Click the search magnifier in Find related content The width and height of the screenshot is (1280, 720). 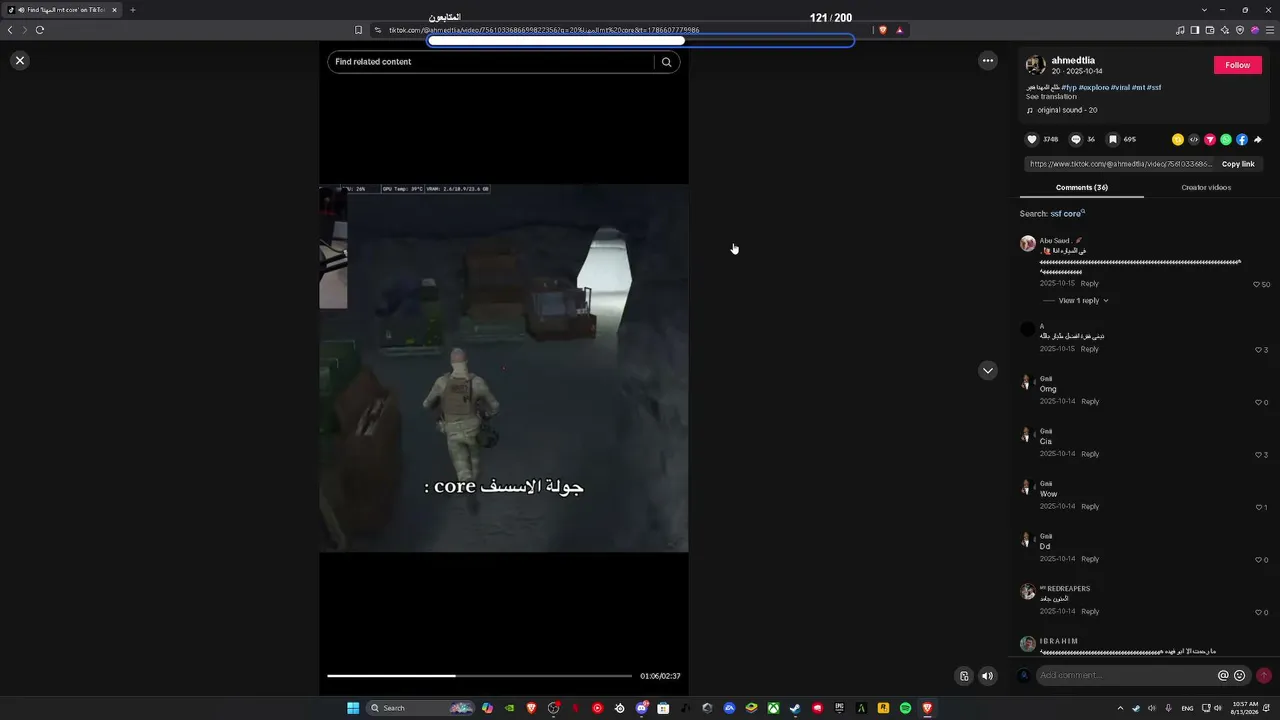point(667,62)
